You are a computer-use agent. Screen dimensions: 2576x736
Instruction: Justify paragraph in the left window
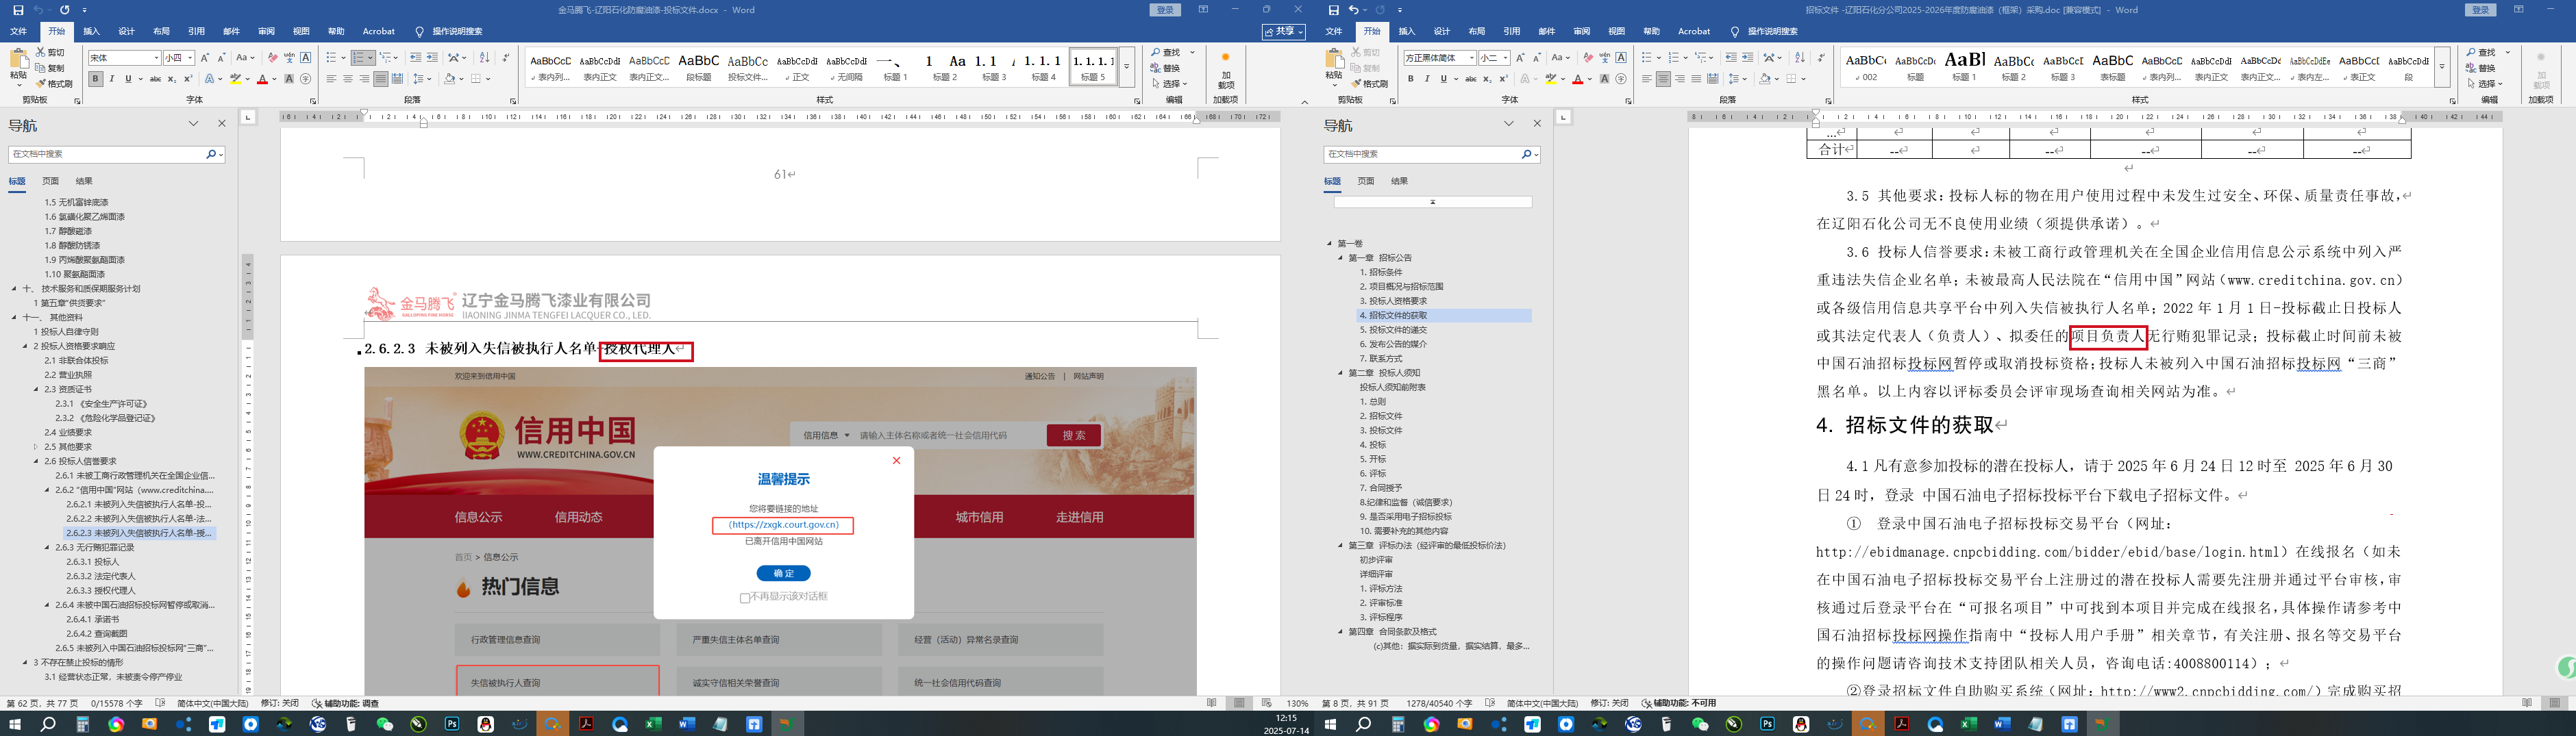[380, 79]
